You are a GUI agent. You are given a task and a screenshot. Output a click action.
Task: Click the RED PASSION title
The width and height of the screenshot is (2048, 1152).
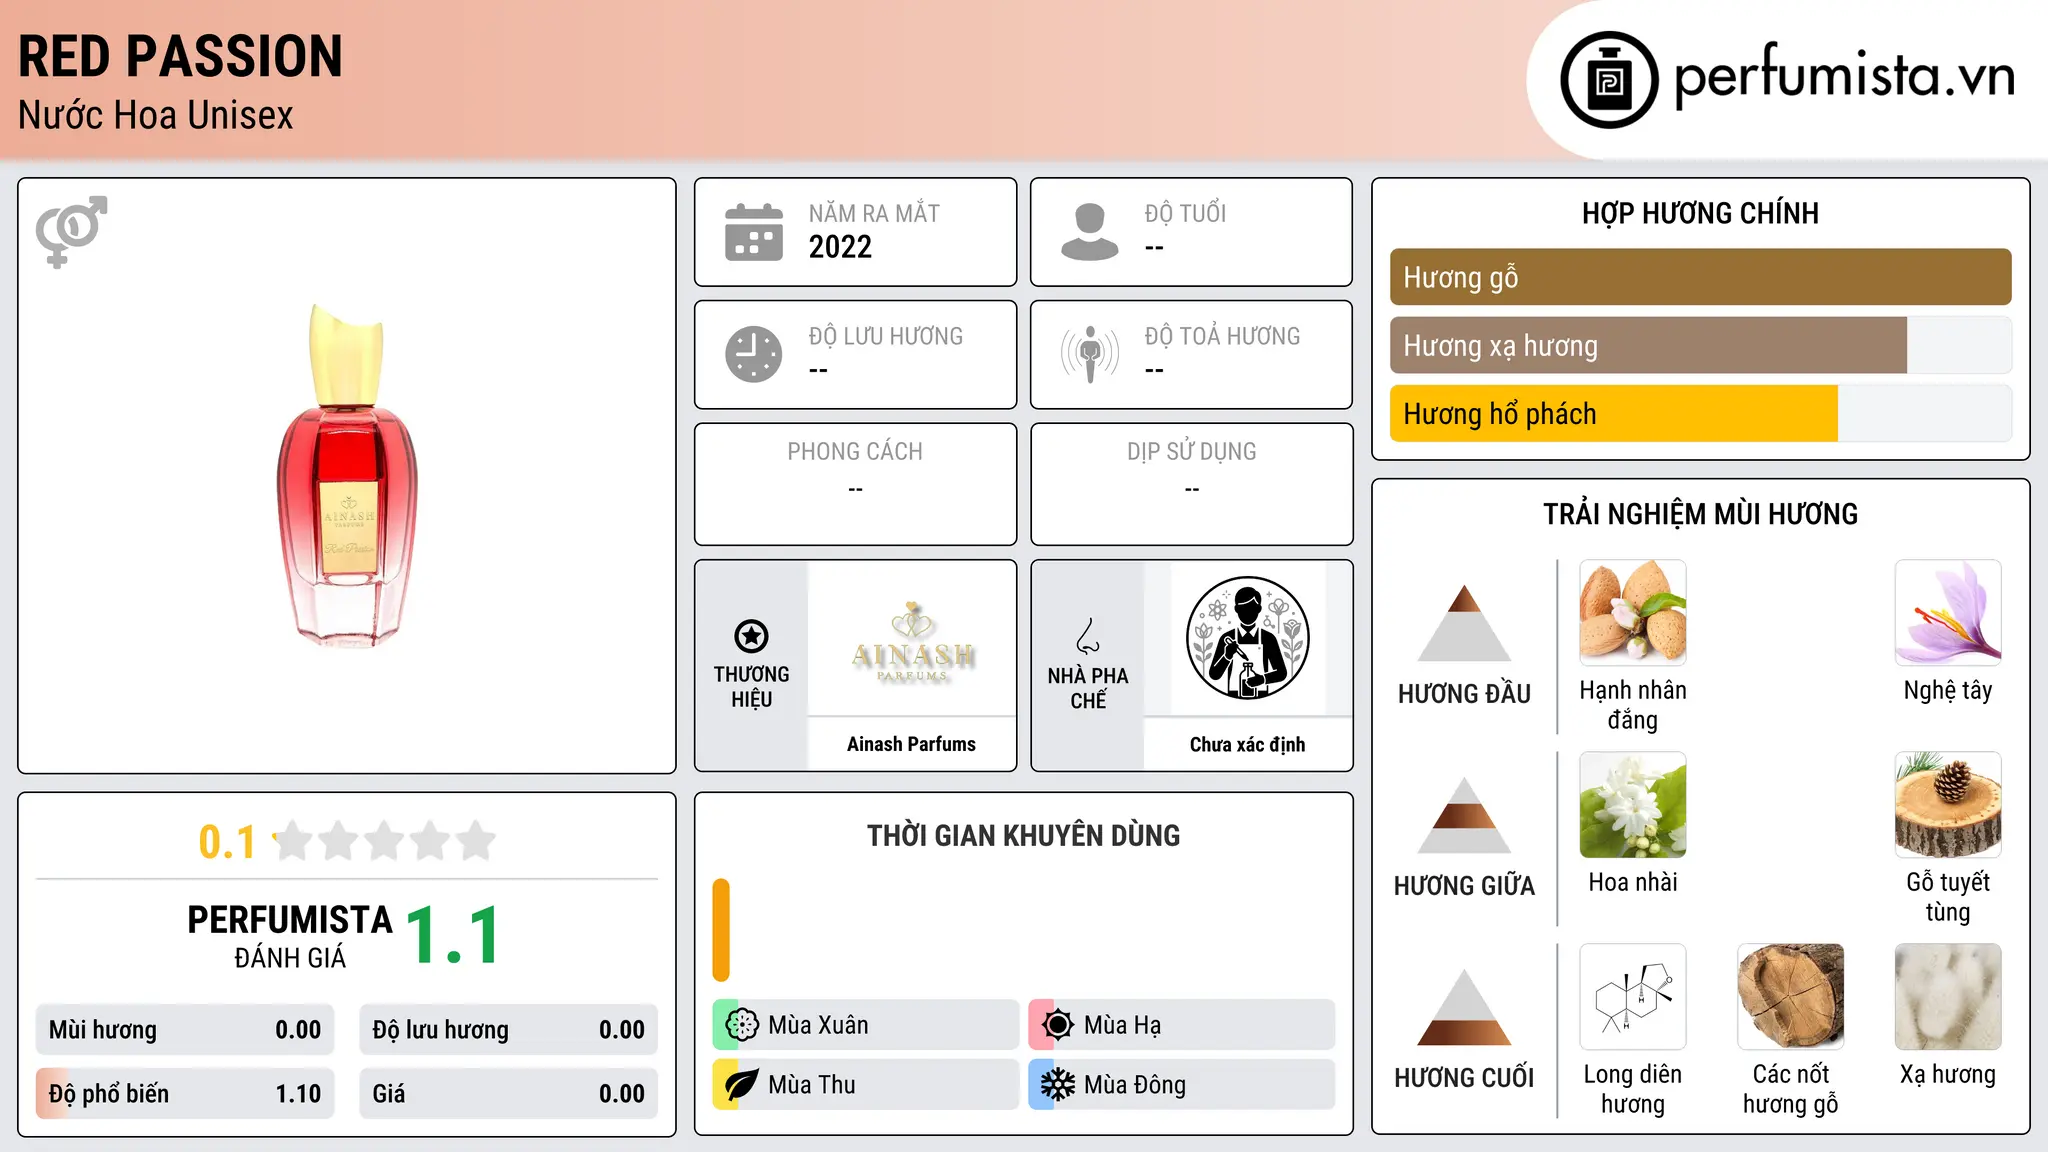[181, 56]
